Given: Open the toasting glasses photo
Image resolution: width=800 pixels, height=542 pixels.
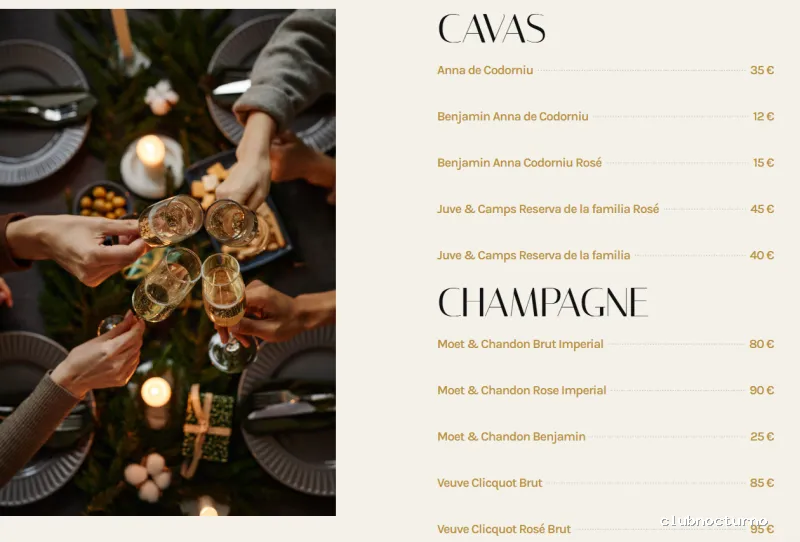Looking at the screenshot, I should pos(168,262).
